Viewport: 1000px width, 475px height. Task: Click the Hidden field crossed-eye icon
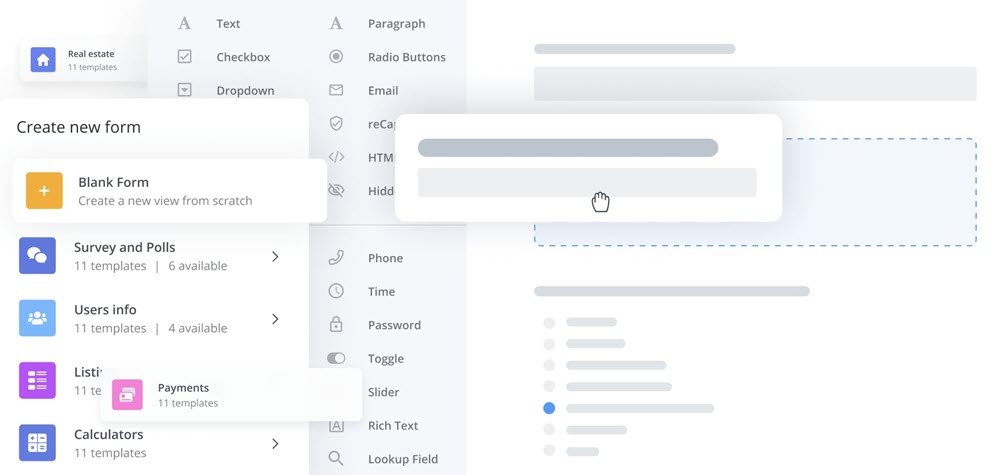(336, 190)
